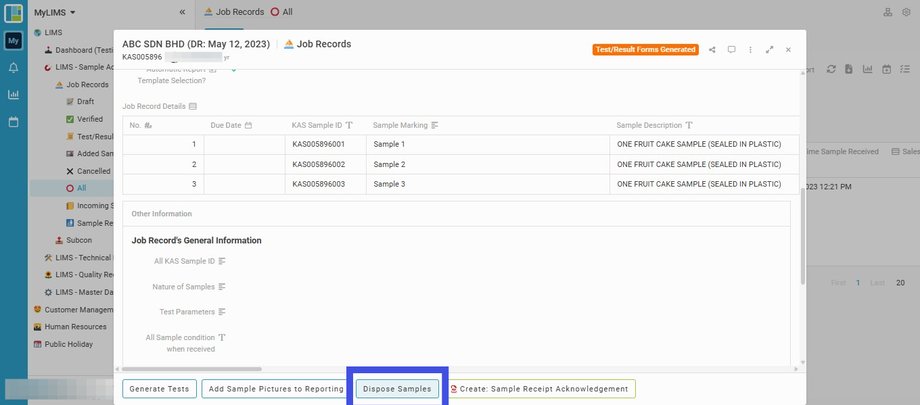Click the dialog horizontal scrollbar thumb
Image resolution: width=920 pixels, height=405 pixels.
pyautogui.click(x=191, y=369)
